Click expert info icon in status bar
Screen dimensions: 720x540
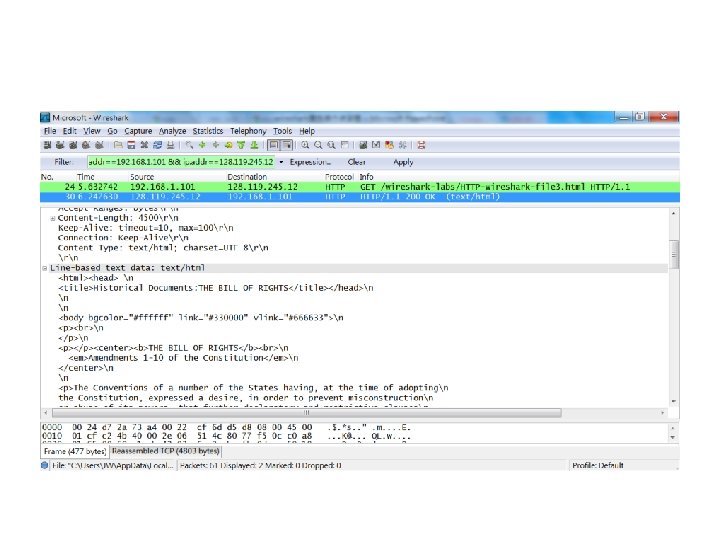pos(45,465)
